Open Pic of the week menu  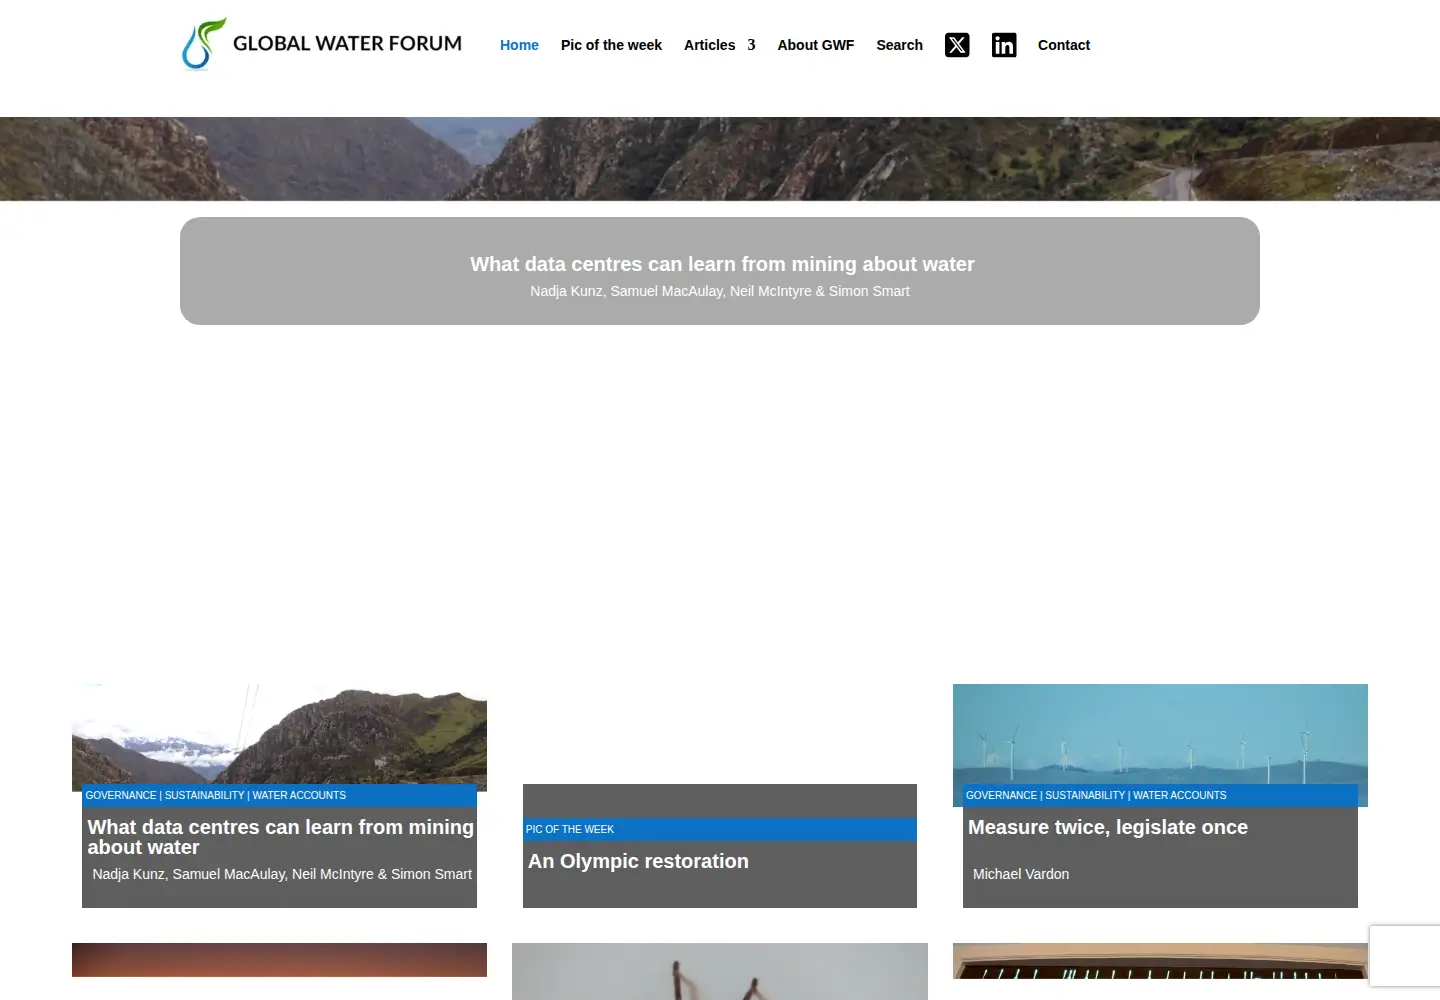pos(611,45)
